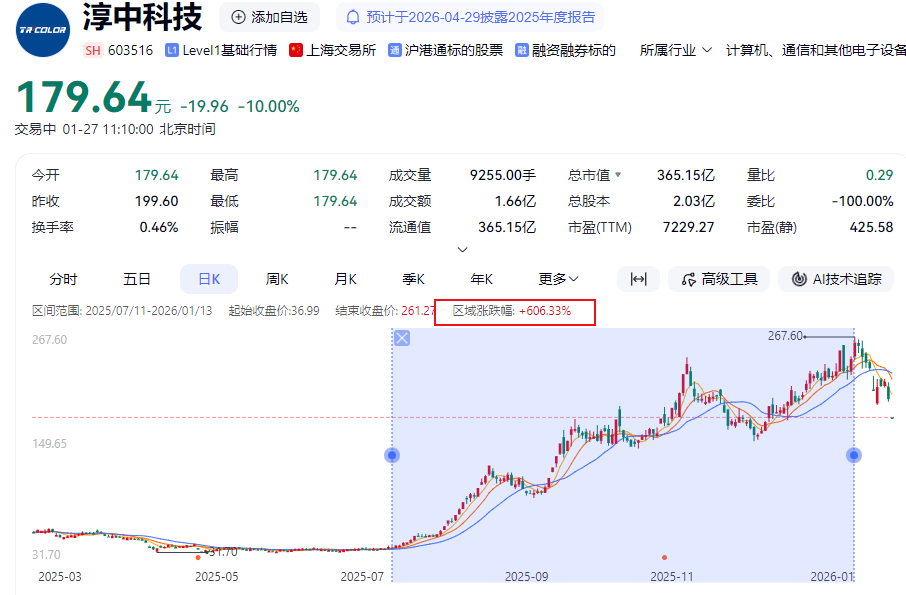The image size is (906, 595).
Task: Close the range selection with X icon
Action: [x=402, y=338]
